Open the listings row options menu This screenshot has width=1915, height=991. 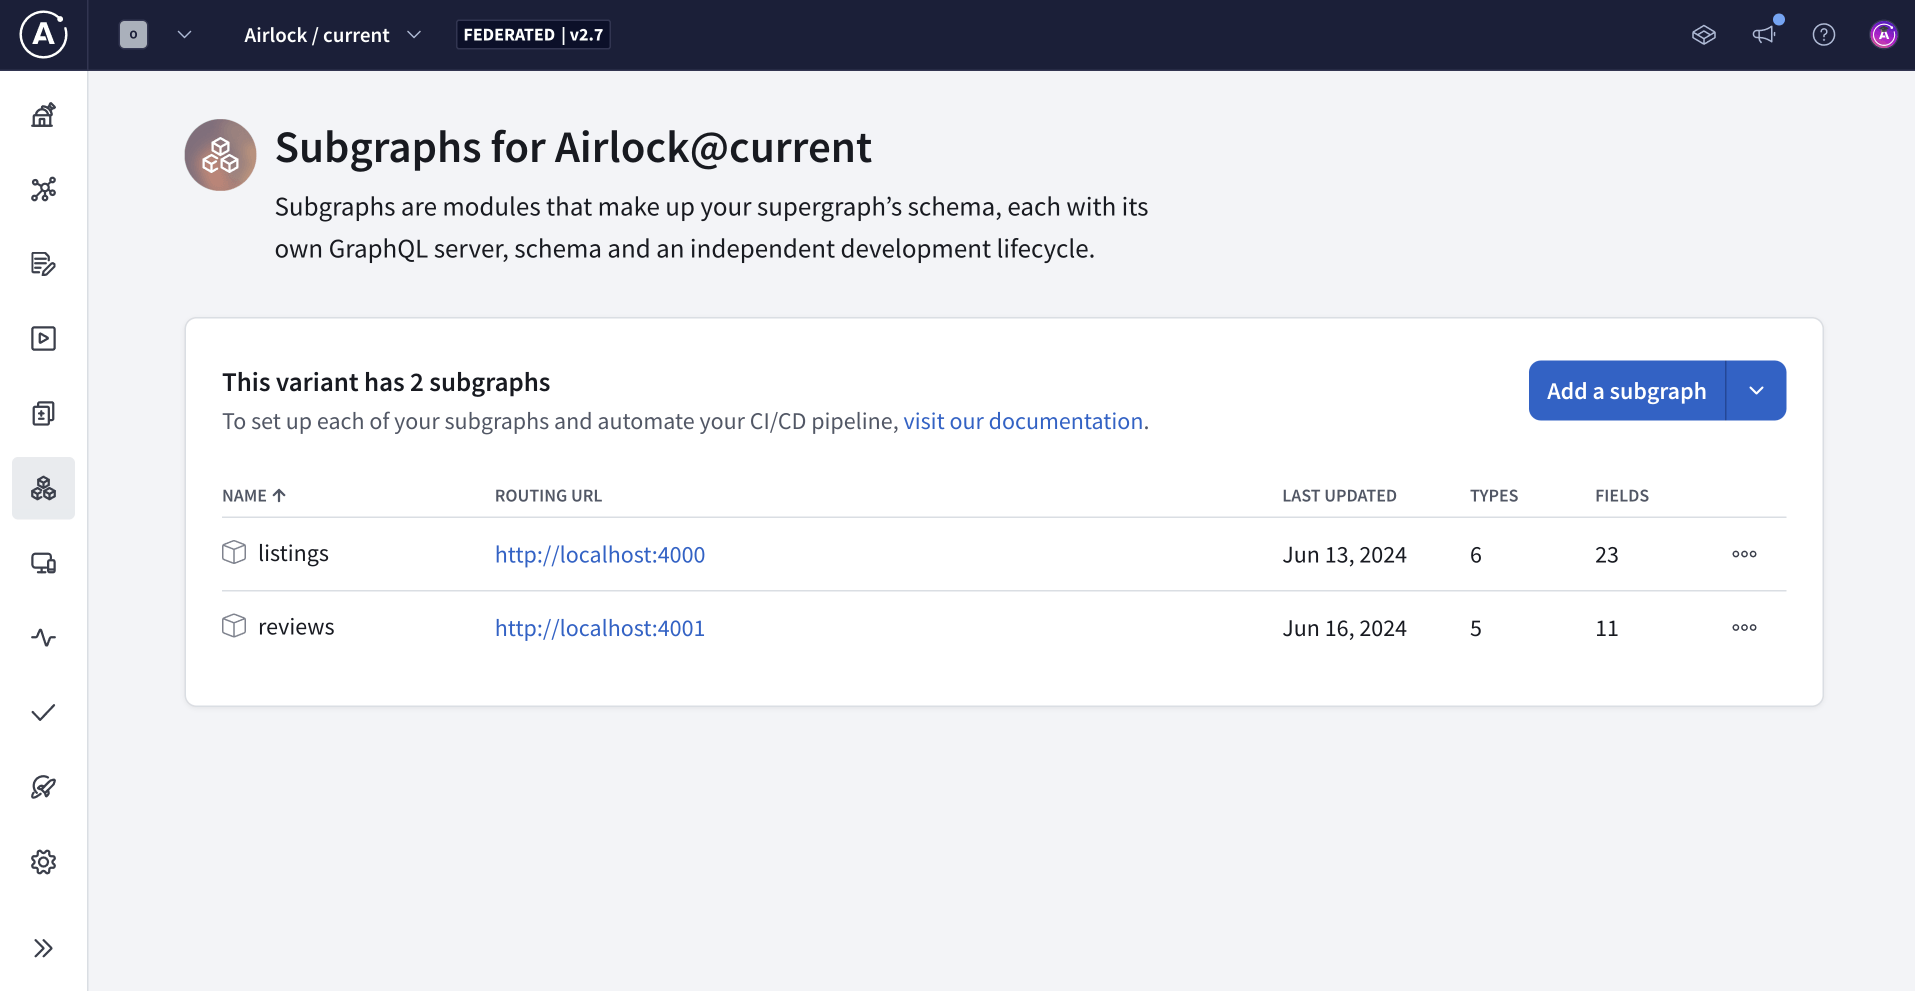(x=1743, y=554)
